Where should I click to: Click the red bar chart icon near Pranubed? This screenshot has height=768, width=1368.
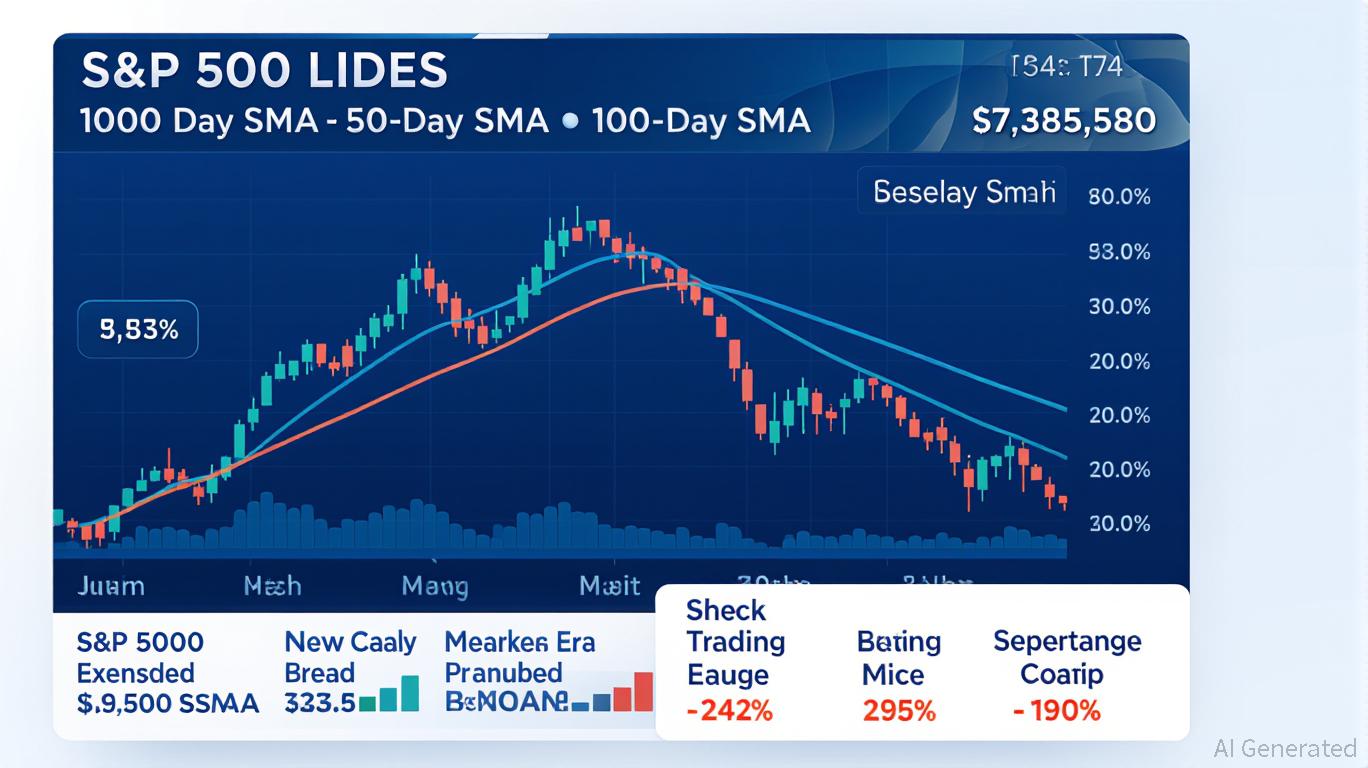[624, 694]
